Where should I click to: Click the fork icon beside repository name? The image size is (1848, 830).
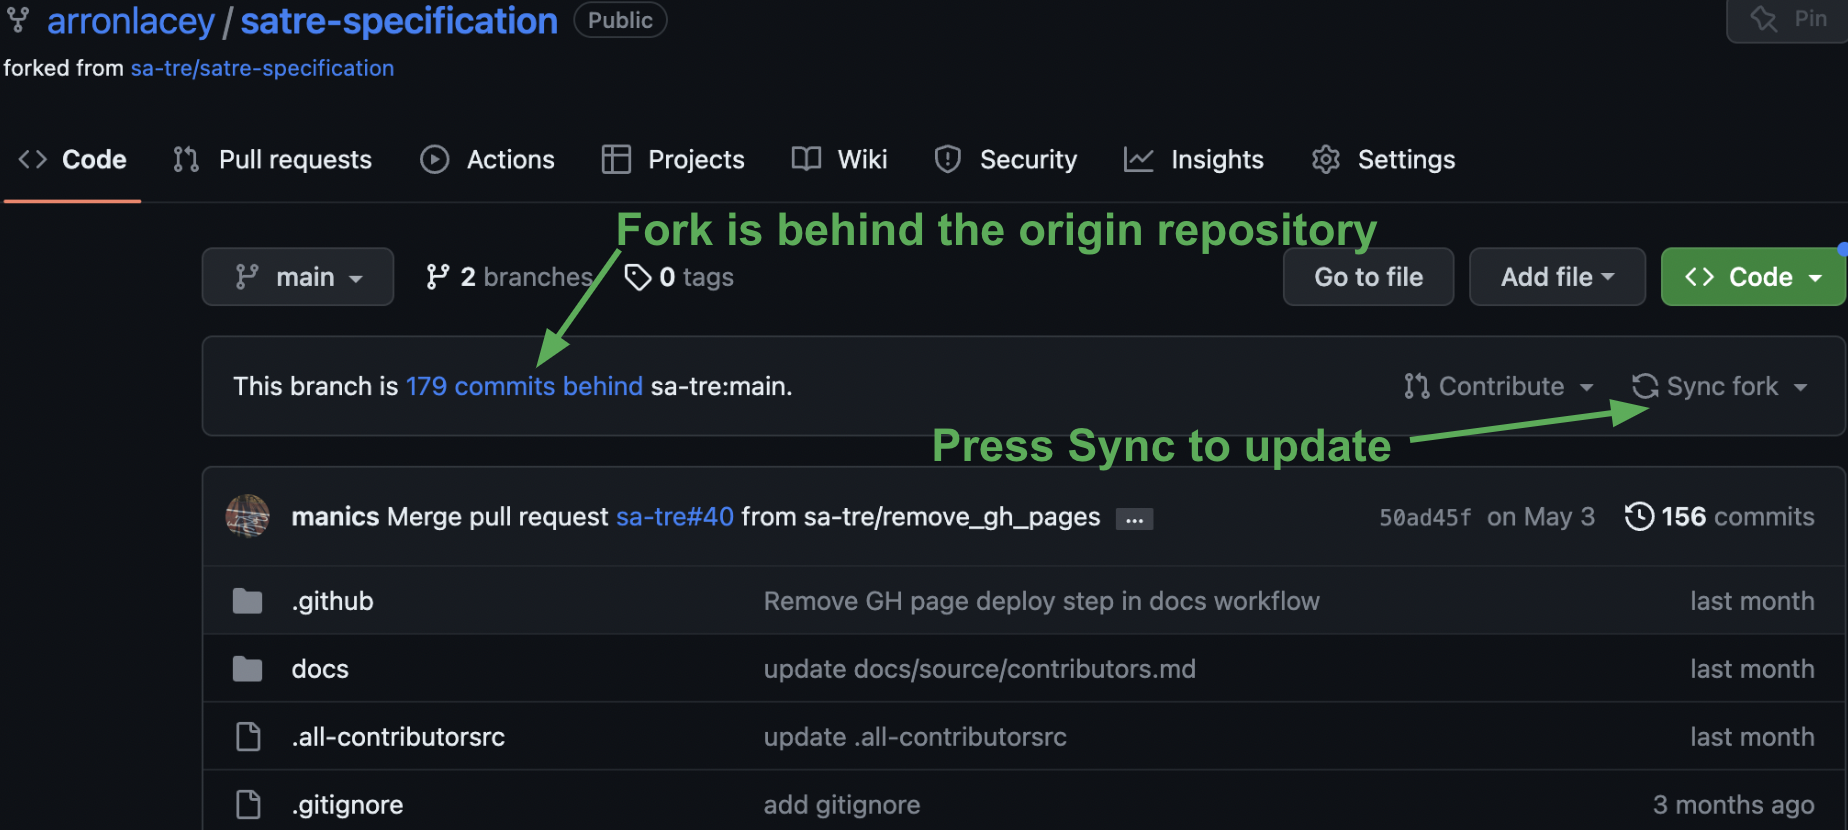pos(18,20)
